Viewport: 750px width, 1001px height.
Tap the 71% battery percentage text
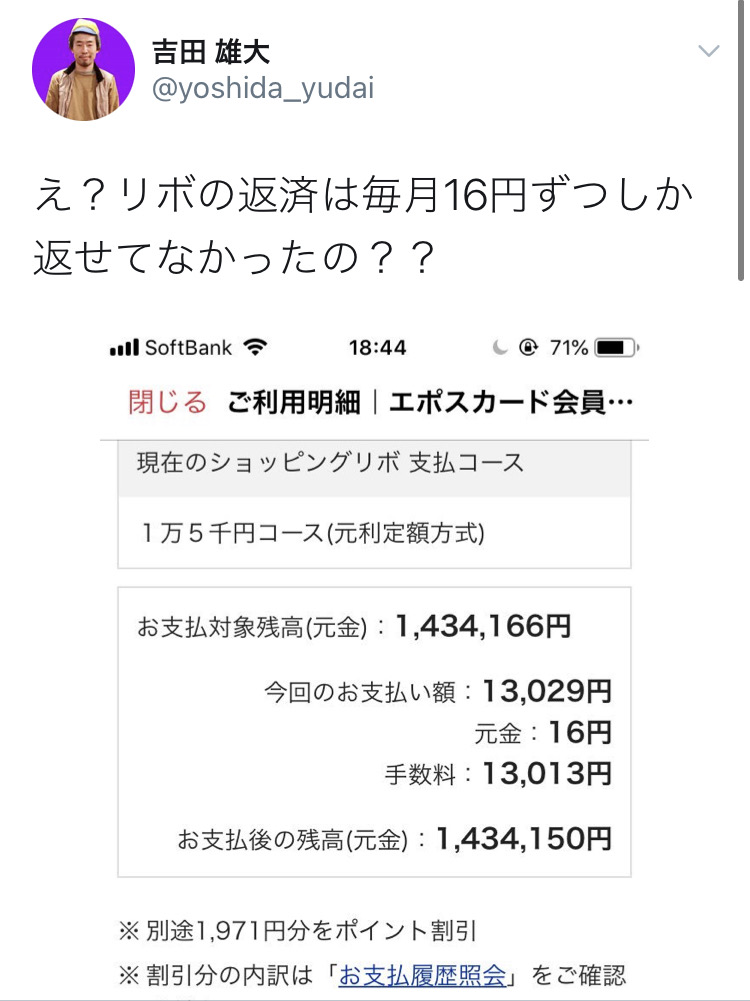(569, 348)
